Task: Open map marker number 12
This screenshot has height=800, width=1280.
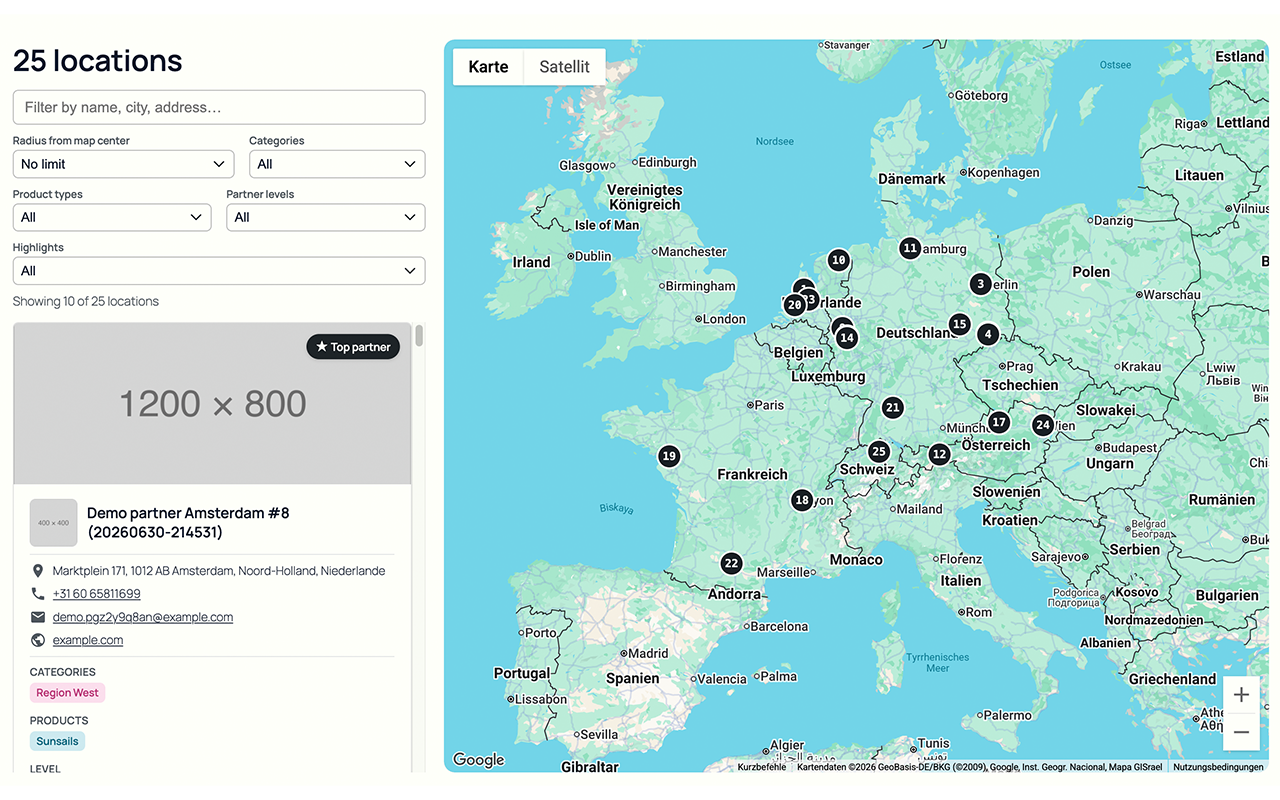Action: tap(938, 455)
